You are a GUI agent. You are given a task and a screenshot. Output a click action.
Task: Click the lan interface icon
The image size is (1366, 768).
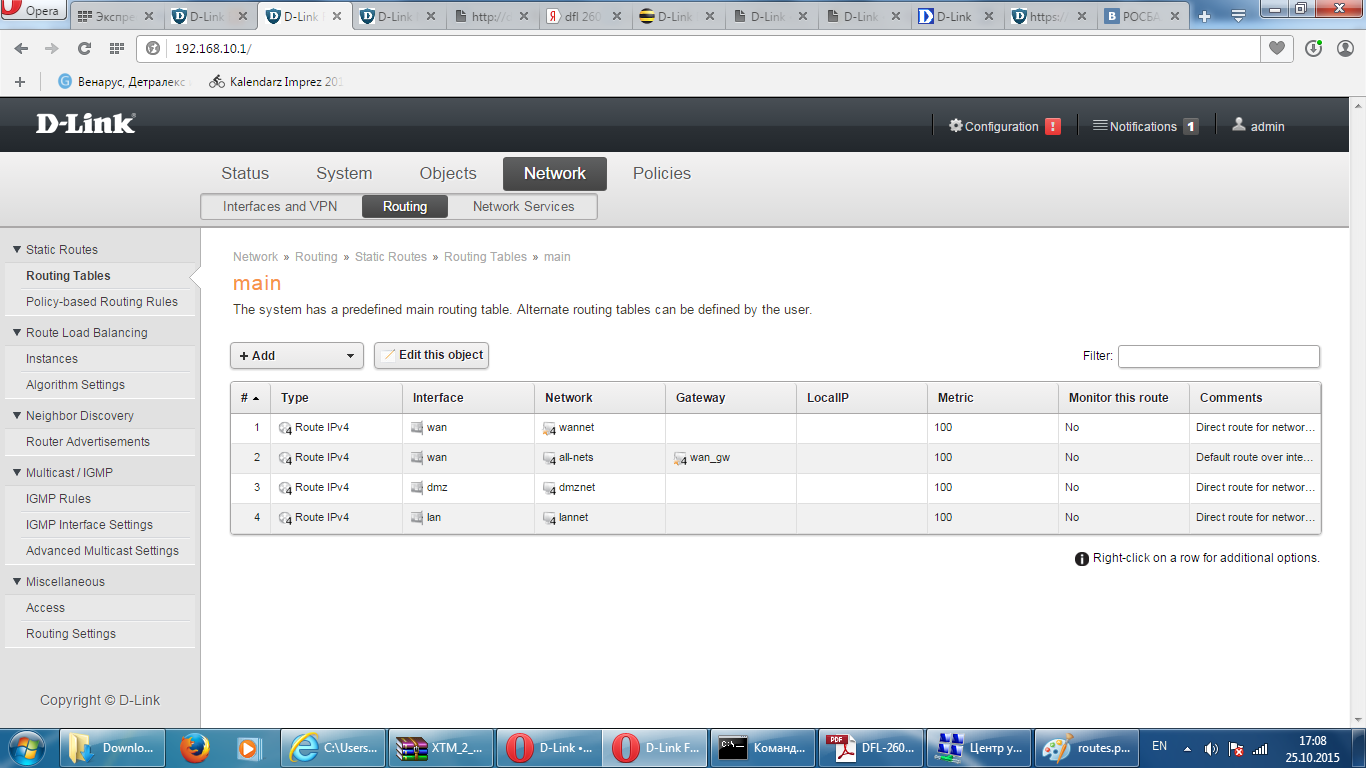tap(417, 518)
